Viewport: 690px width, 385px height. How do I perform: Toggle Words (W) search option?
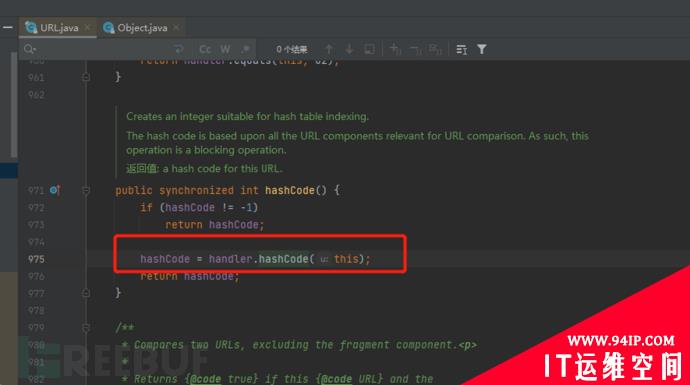[225, 49]
